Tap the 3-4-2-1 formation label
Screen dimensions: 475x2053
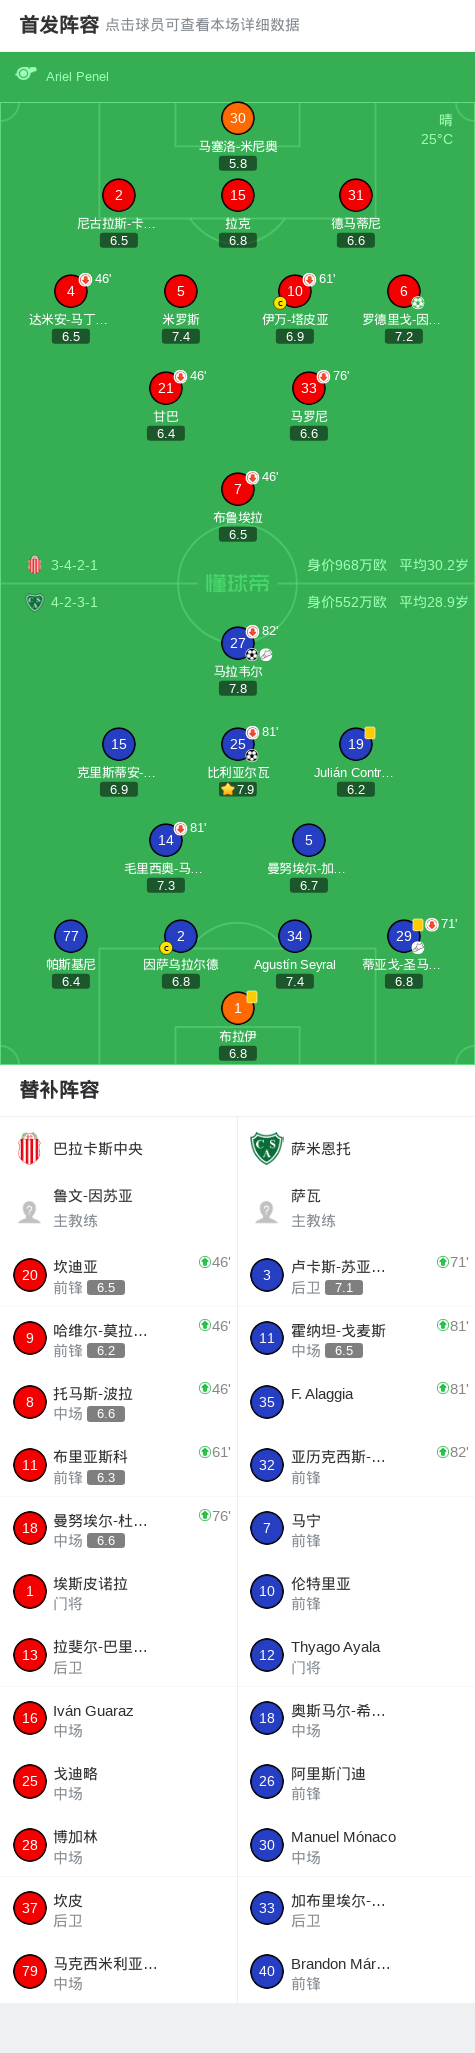(x=74, y=565)
